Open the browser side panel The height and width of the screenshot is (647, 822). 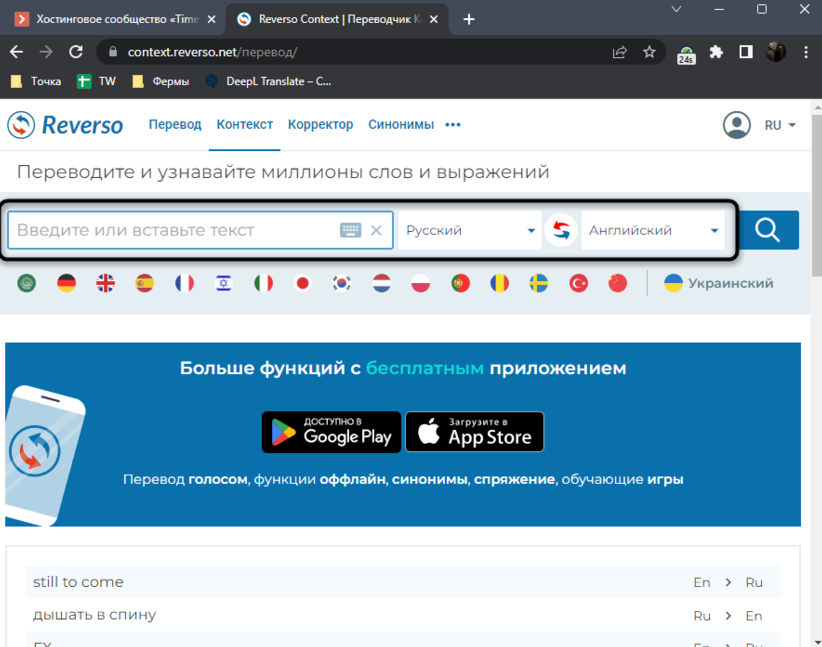(x=745, y=52)
